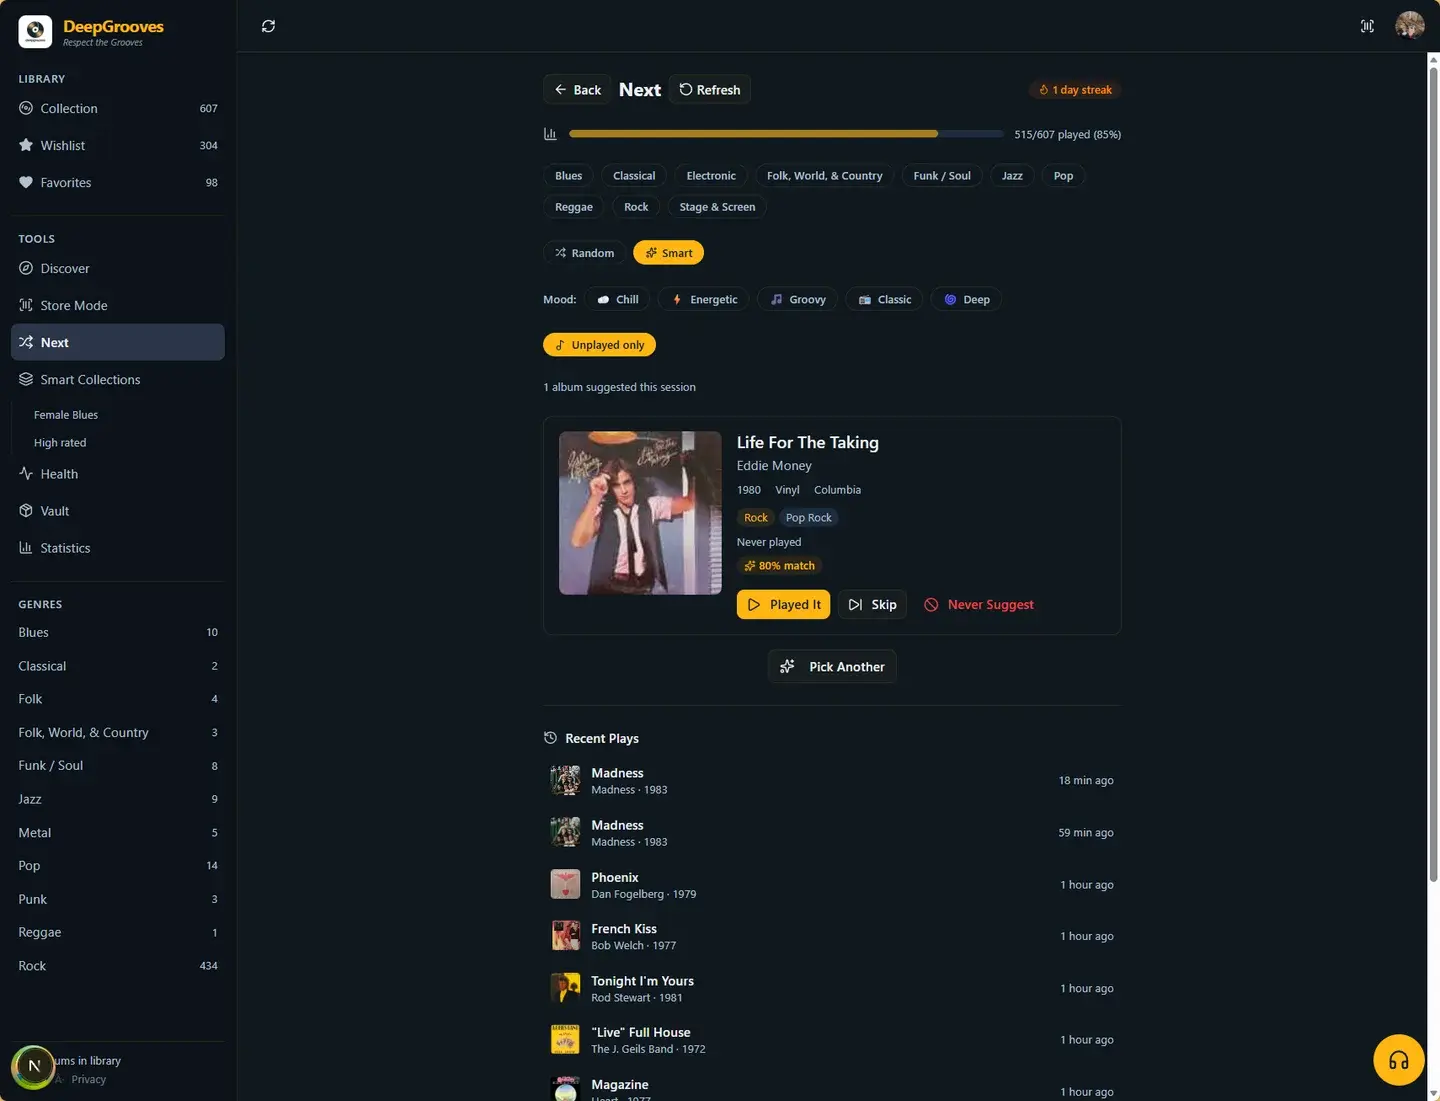
Task: Toggle the Energetic mood filter
Action: point(704,299)
